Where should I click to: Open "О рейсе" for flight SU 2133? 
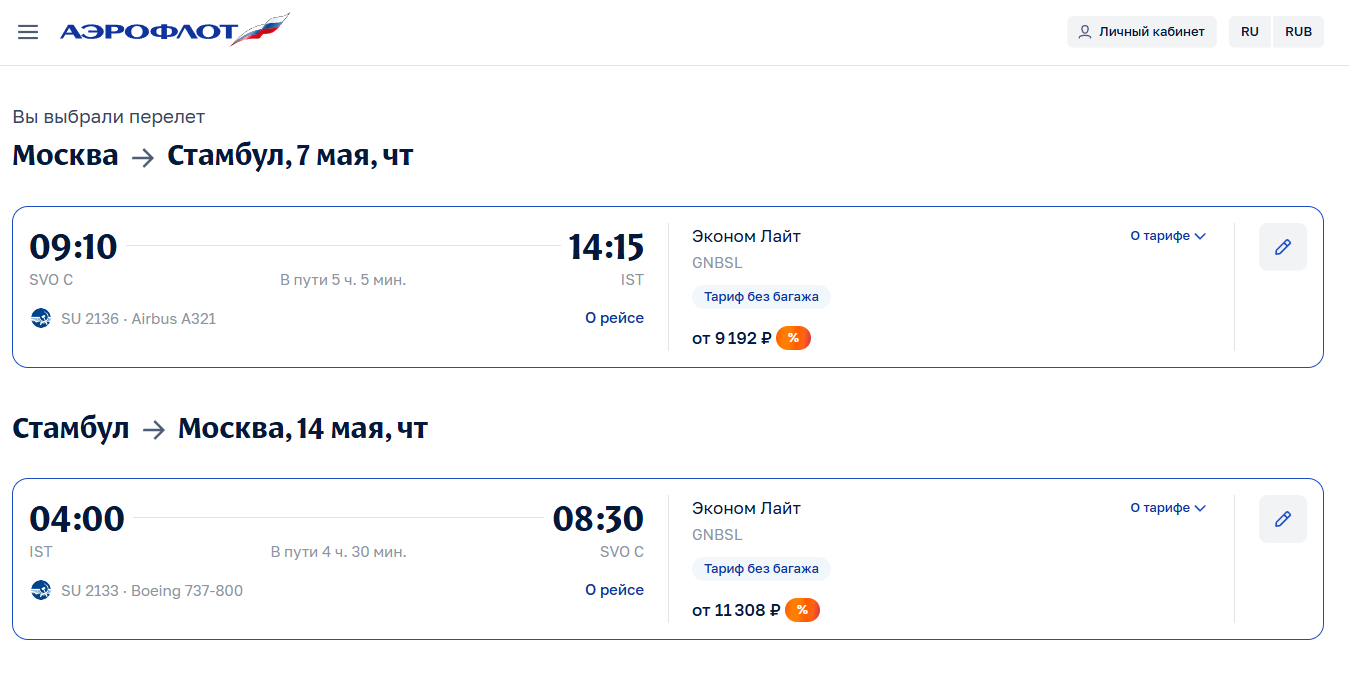(614, 590)
